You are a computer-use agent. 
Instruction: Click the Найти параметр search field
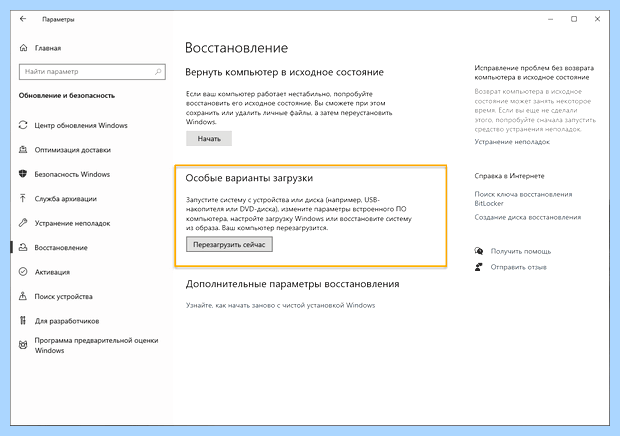[92, 72]
